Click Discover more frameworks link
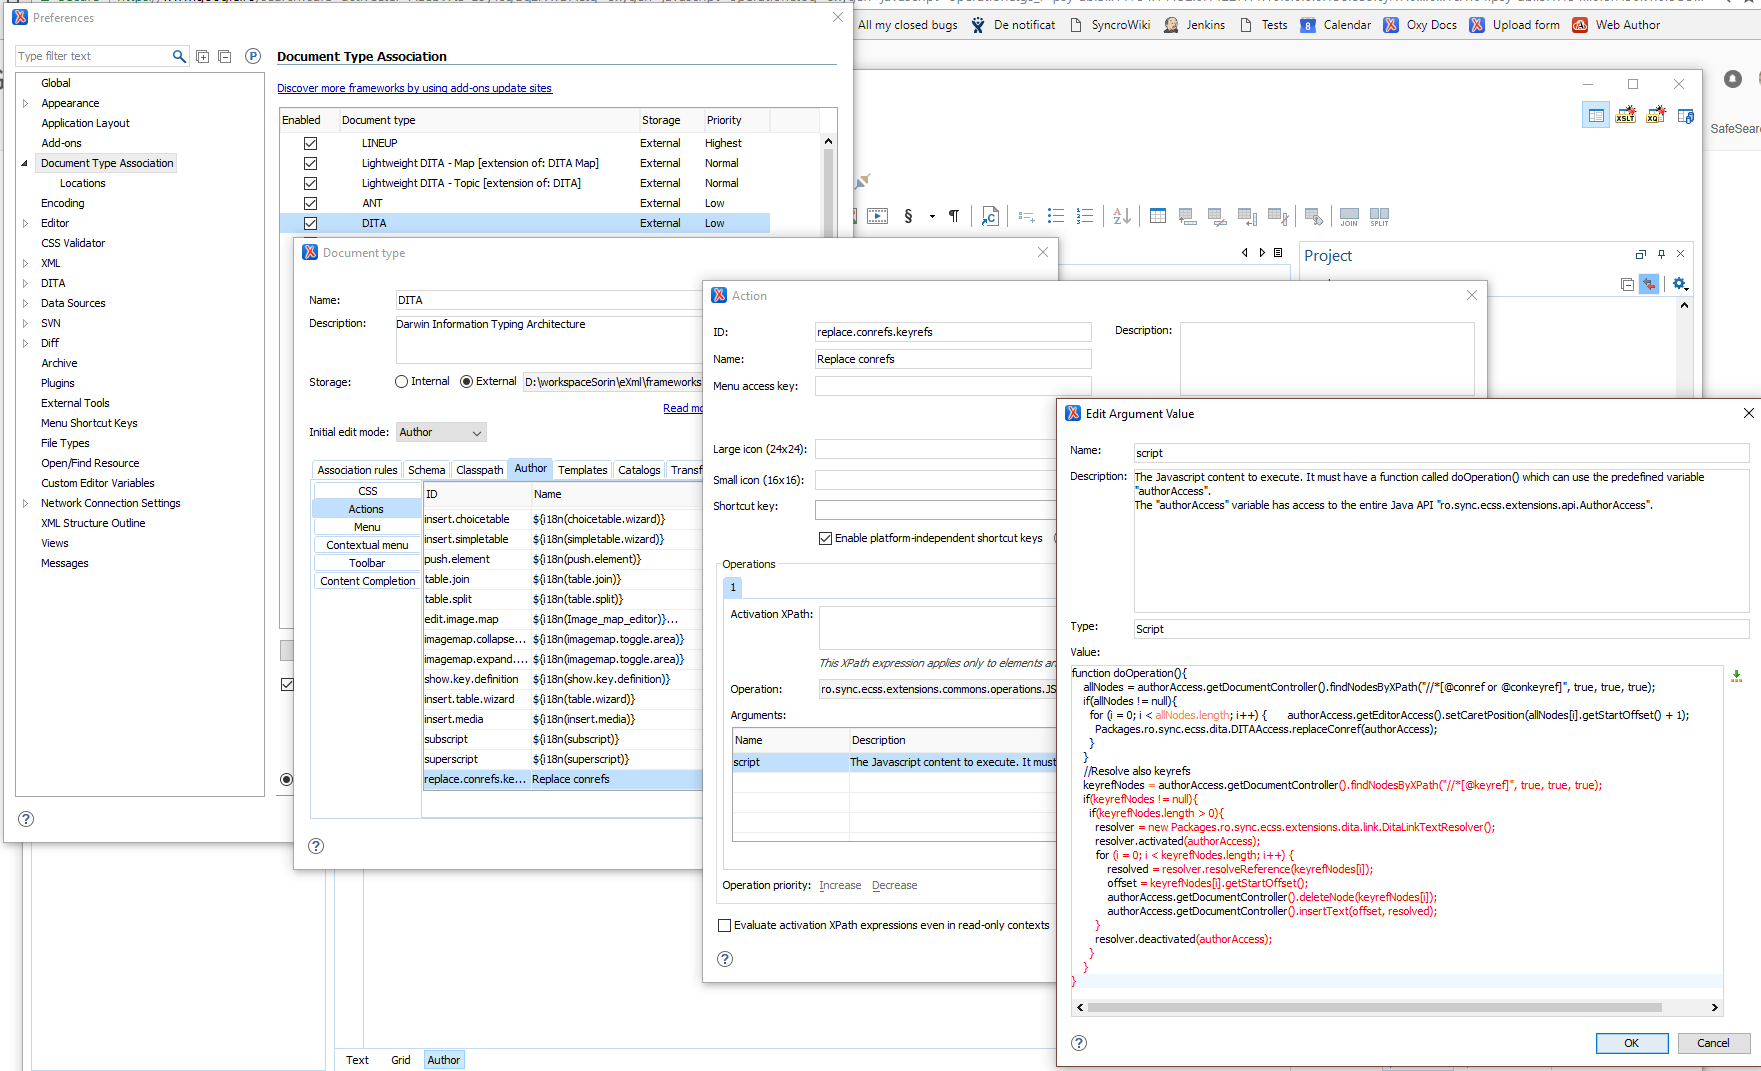Viewport: 1761px width, 1071px height. [414, 88]
